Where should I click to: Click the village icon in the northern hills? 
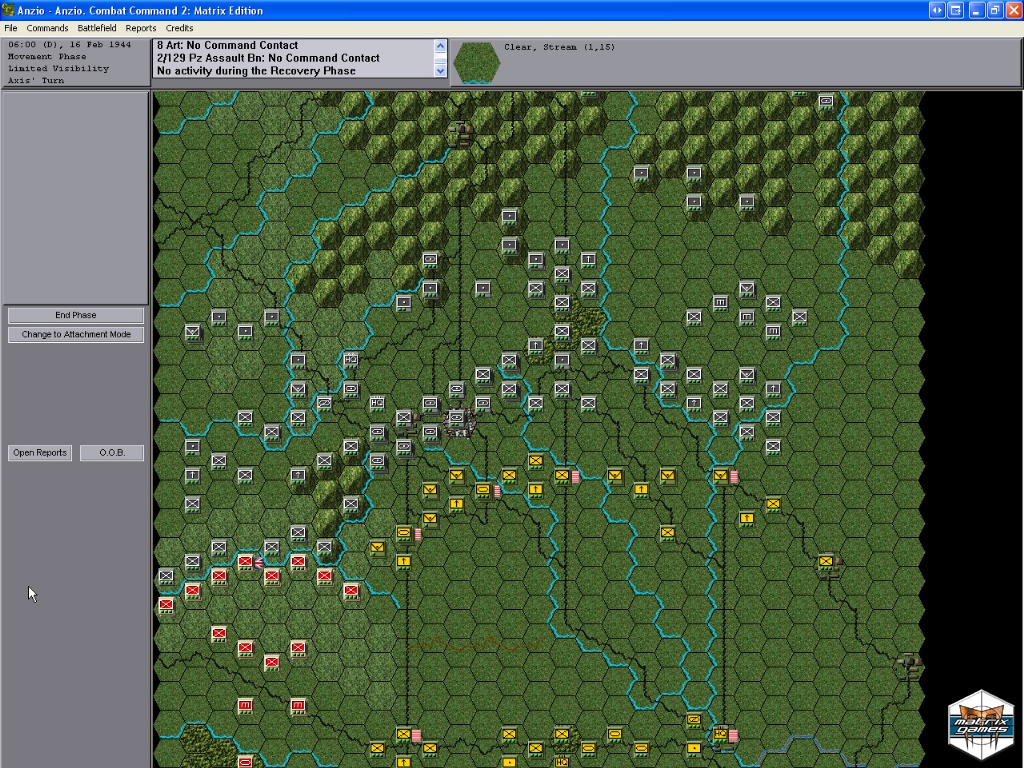[x=460, y=132]
